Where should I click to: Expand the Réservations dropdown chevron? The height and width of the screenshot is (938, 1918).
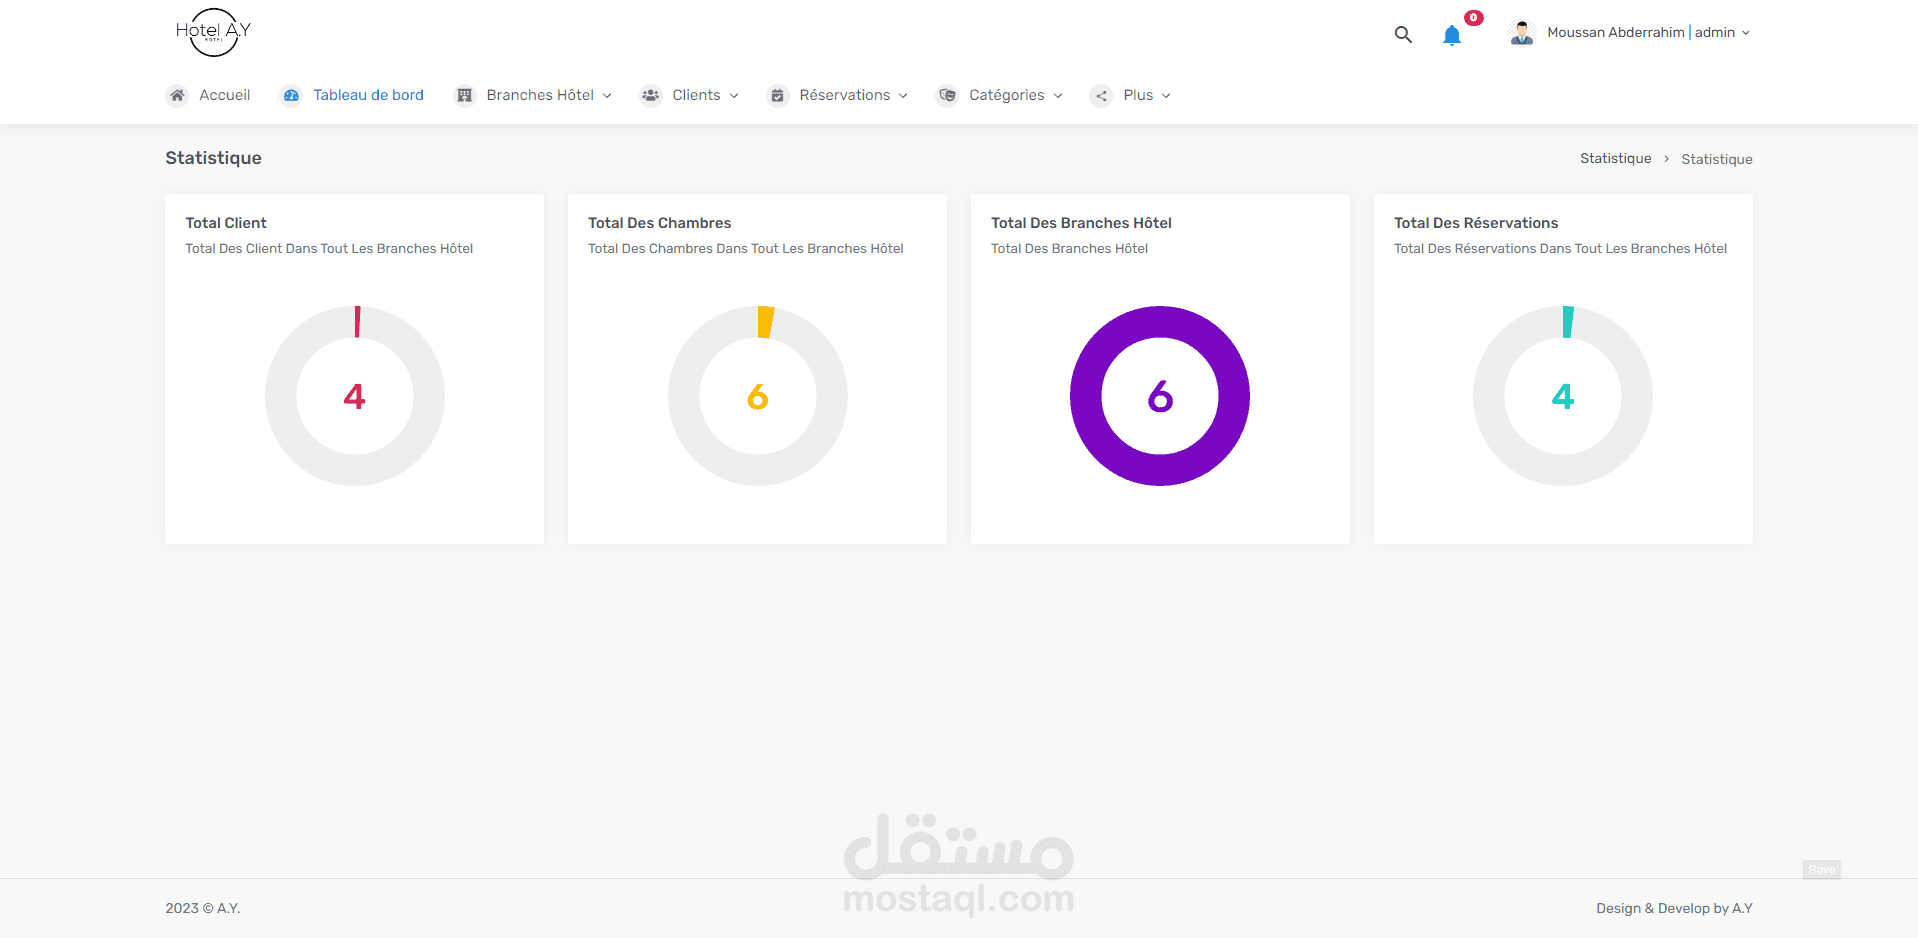(903, 96)
